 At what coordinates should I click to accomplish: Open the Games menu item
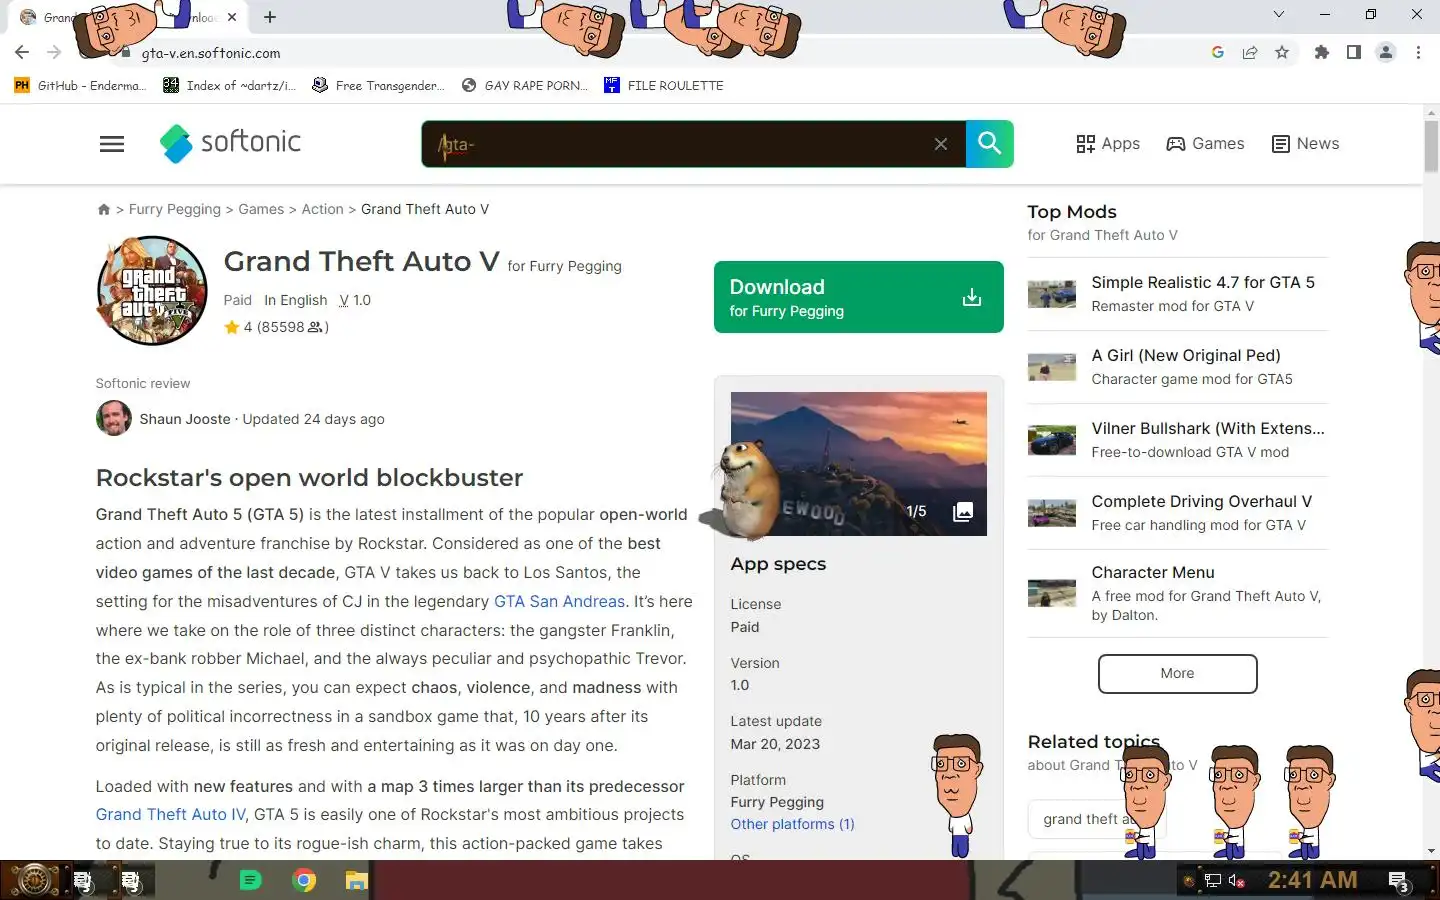(1206, 144)
